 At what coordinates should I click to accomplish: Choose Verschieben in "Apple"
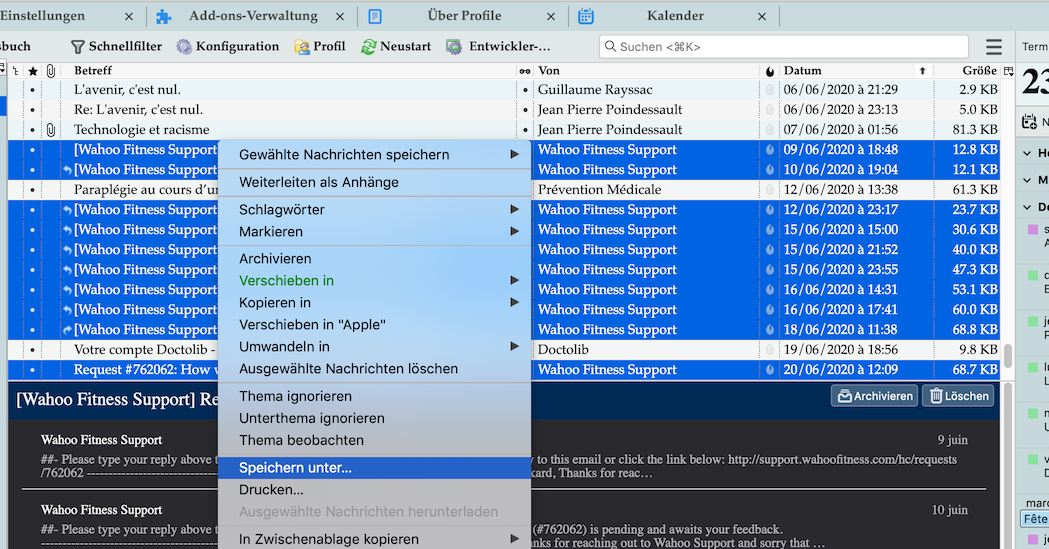click(375, 325)
